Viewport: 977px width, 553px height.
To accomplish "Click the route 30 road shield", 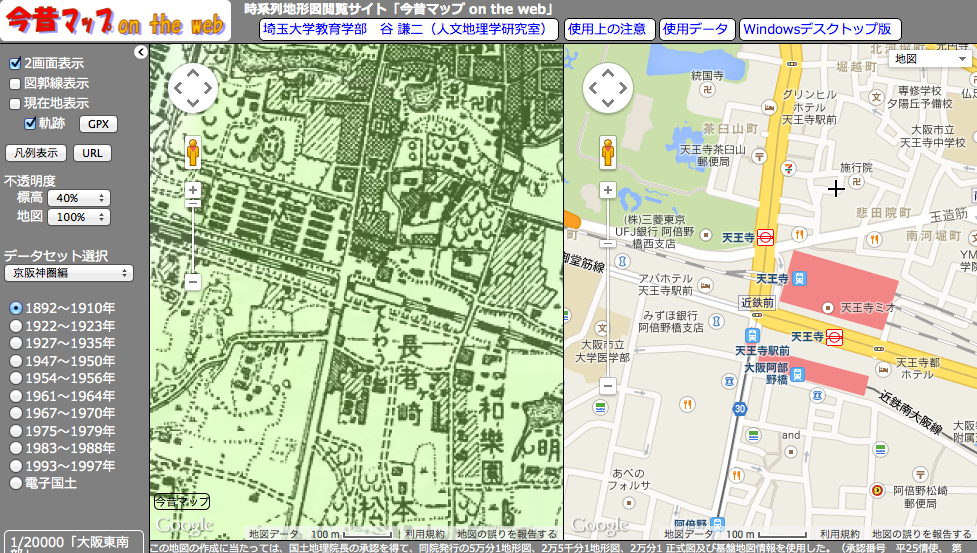I will pos(740,409).
